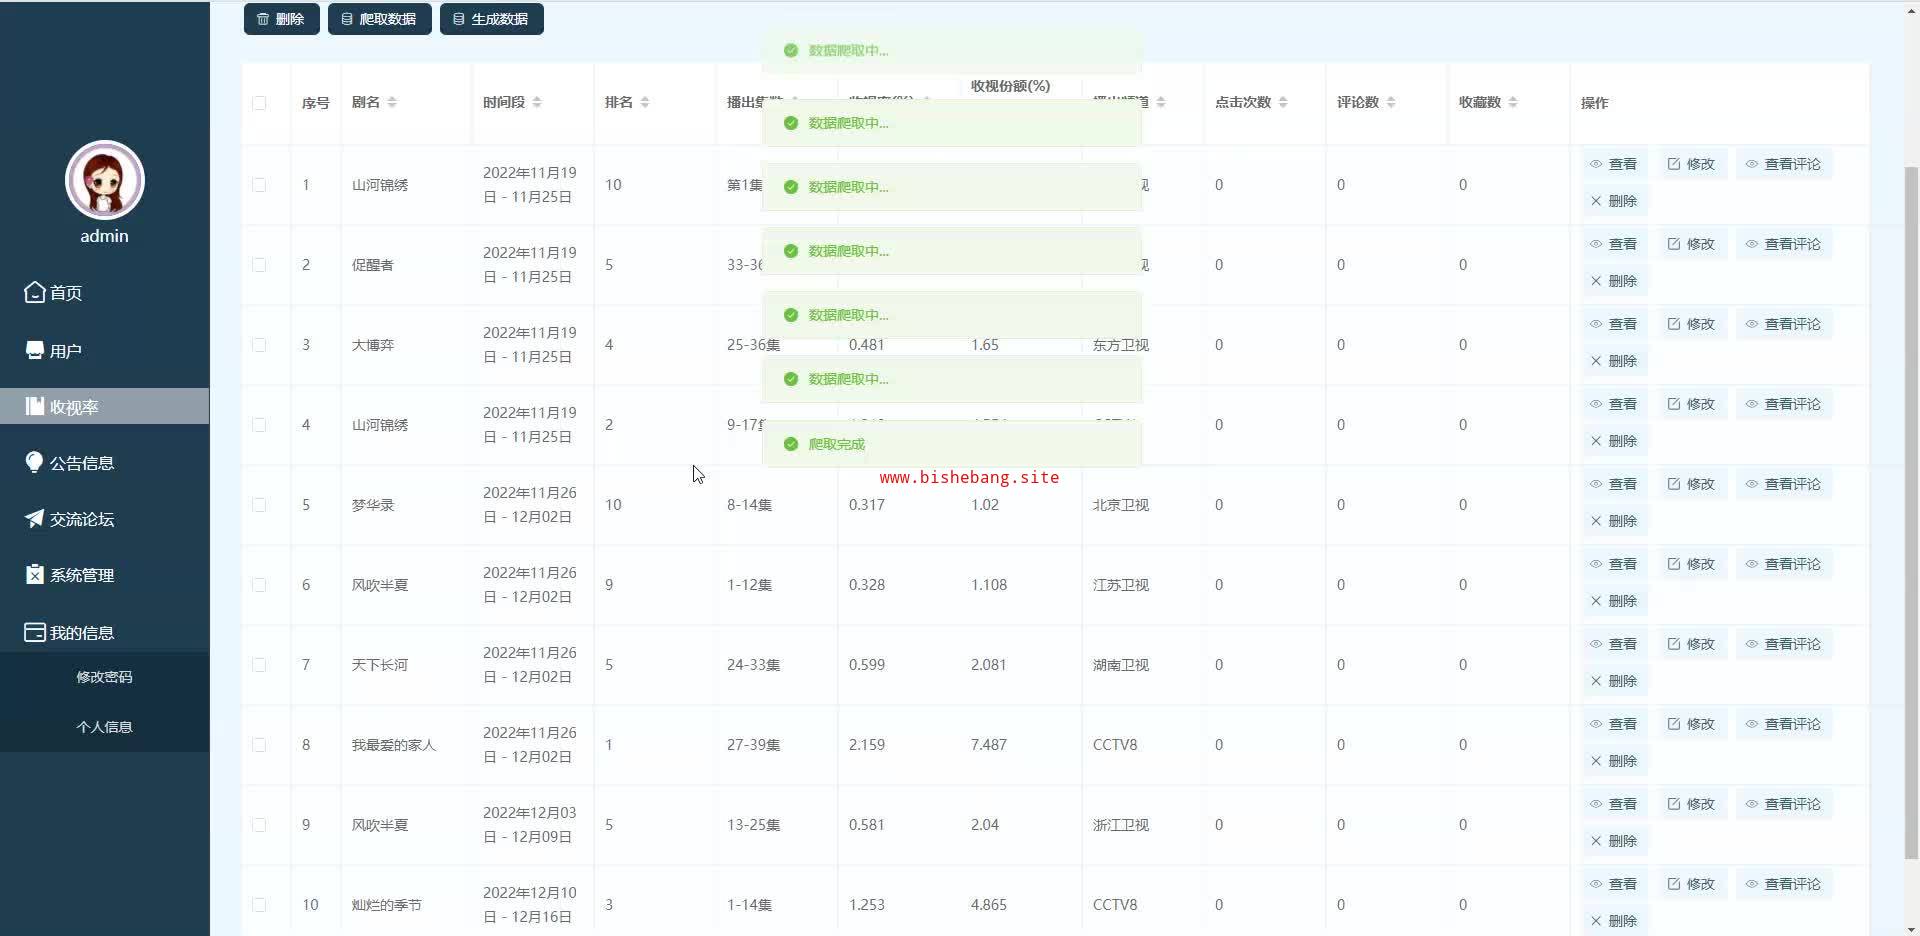Check the checkbox for row 5 梦华录
The height and width of the screenshot is (936, 1920).
point(260,505)
